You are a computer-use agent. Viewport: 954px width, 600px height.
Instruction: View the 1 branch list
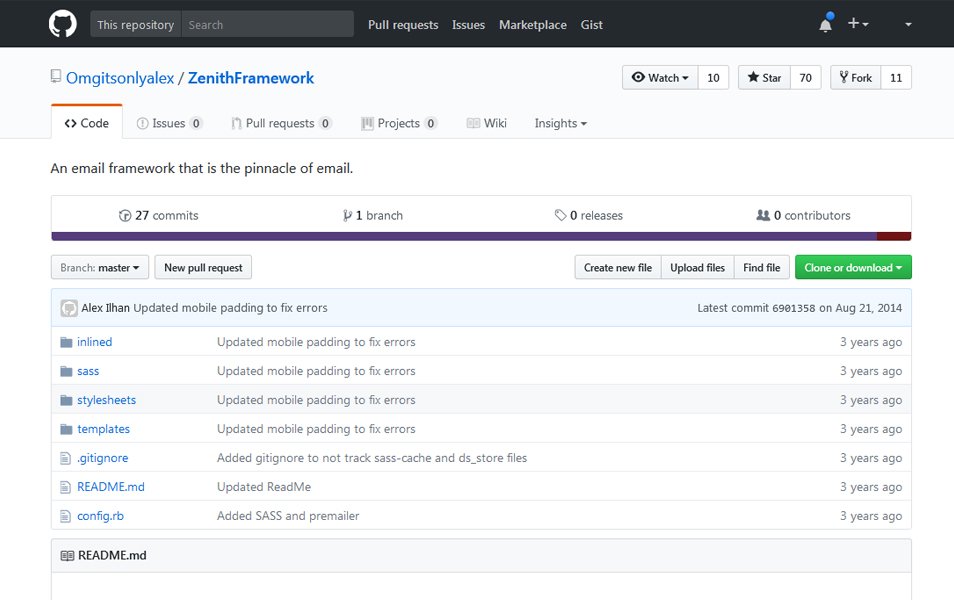372,215
